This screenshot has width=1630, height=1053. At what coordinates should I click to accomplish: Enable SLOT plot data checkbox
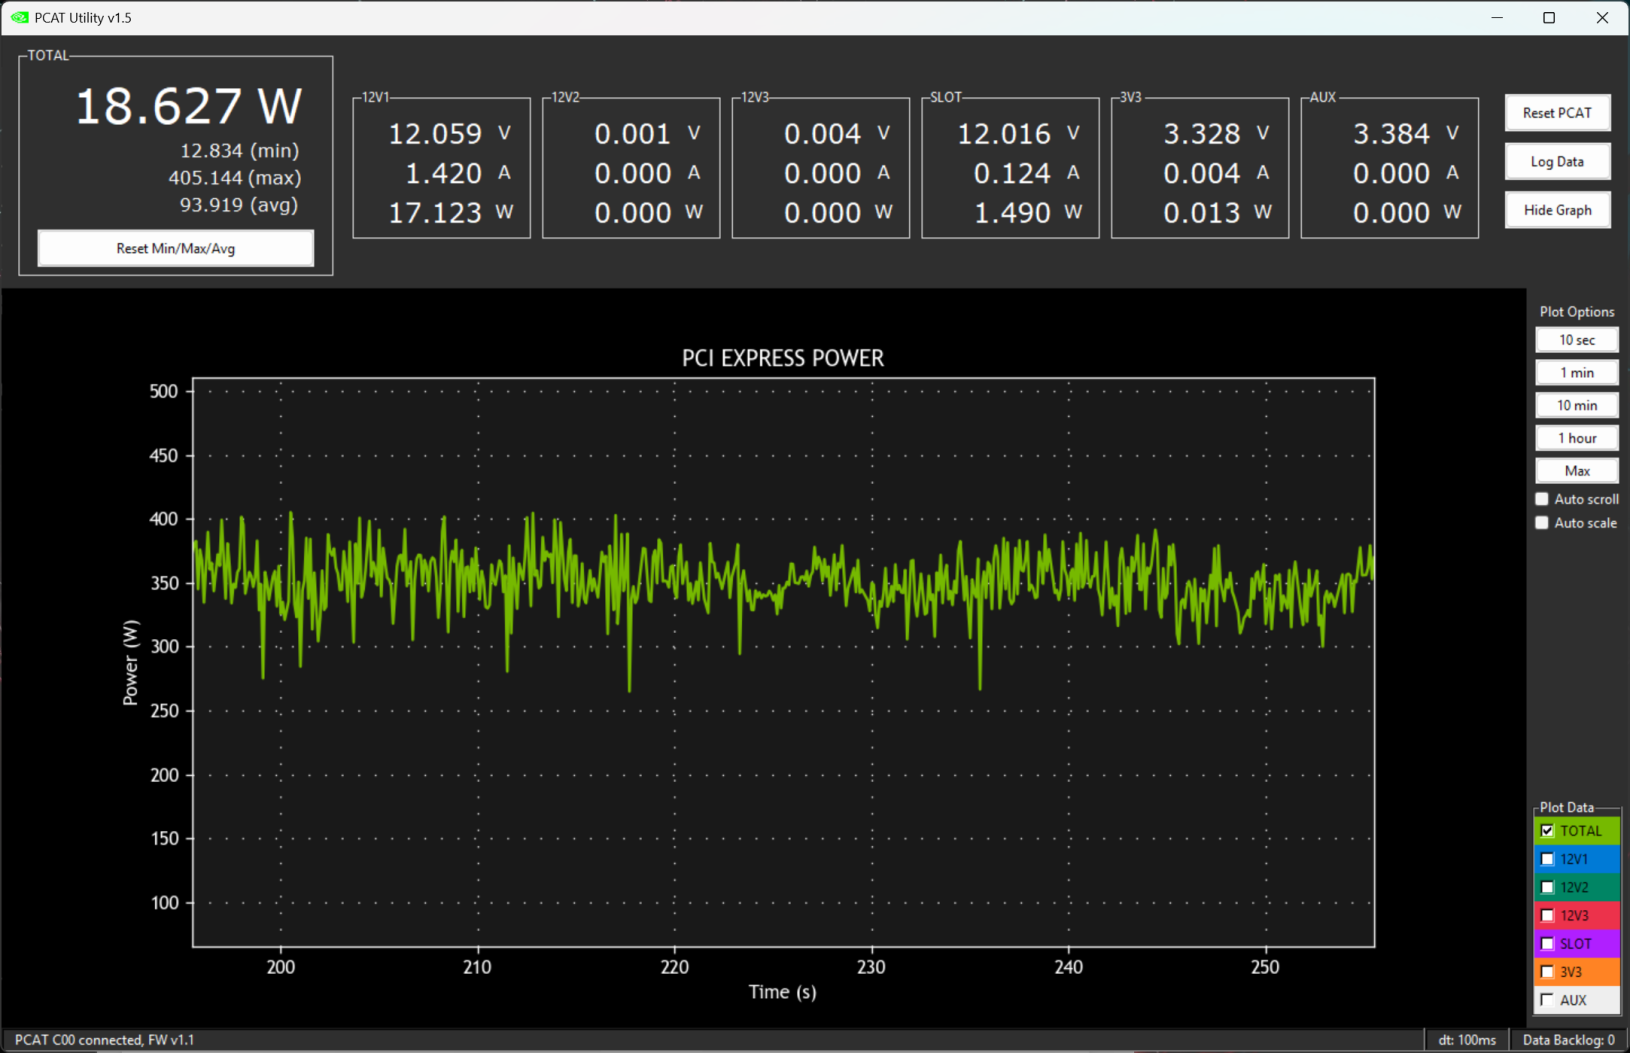pyautogui.click(x=1547, y=943)
